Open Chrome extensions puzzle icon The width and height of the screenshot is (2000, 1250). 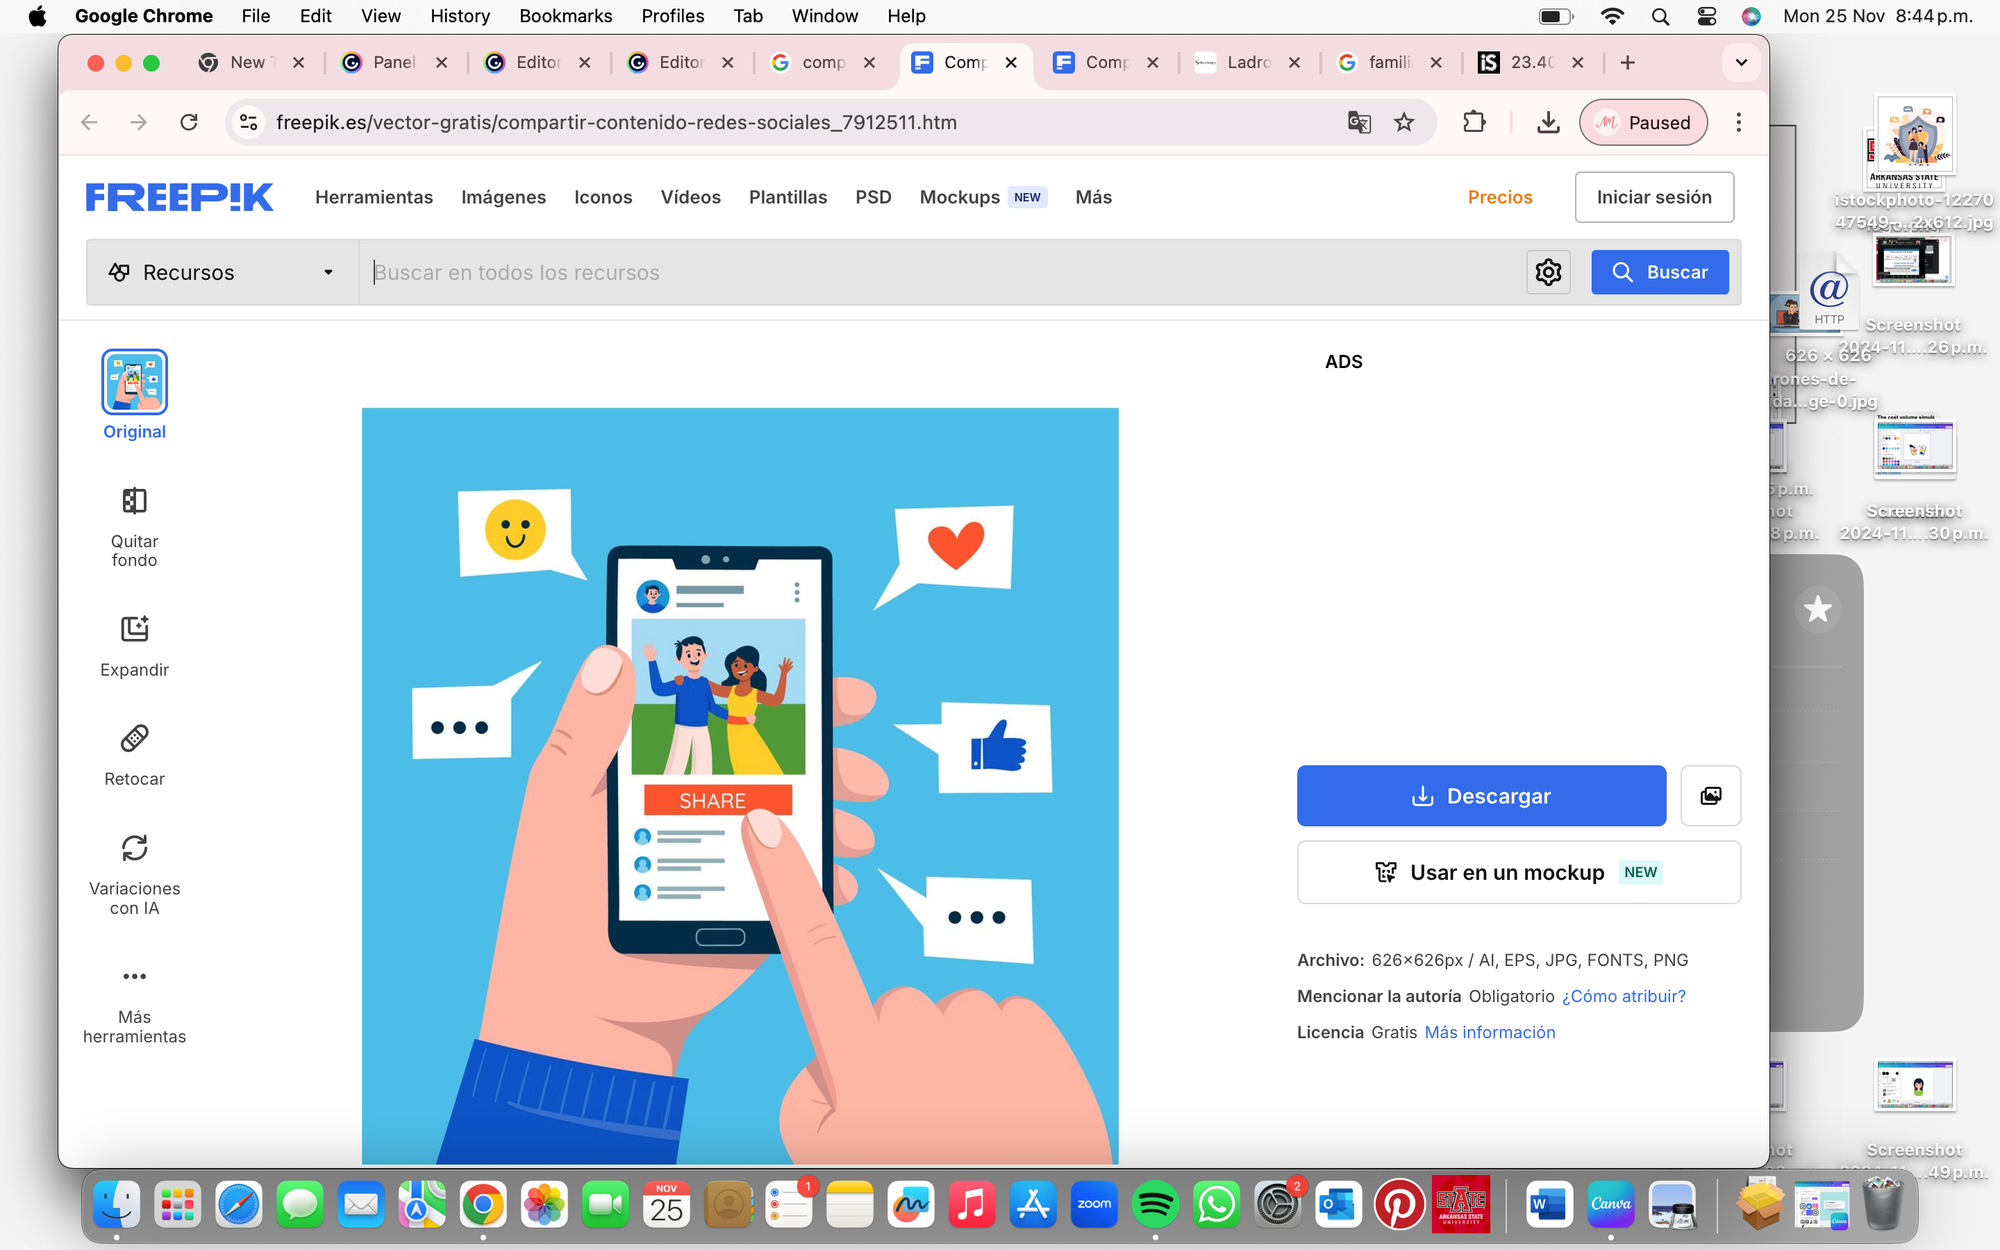(x=1474, y=122)
